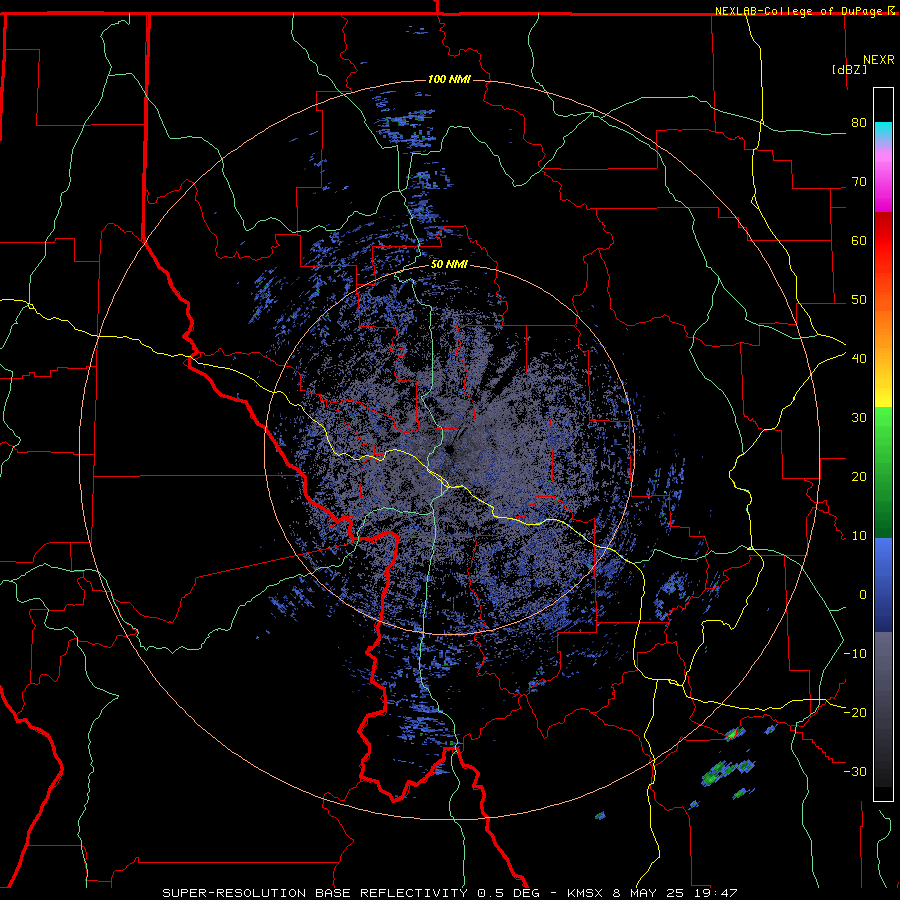Click the 50 NMI range ring label
Viewport: 900px width, 900px height.
tap(449, 265)
